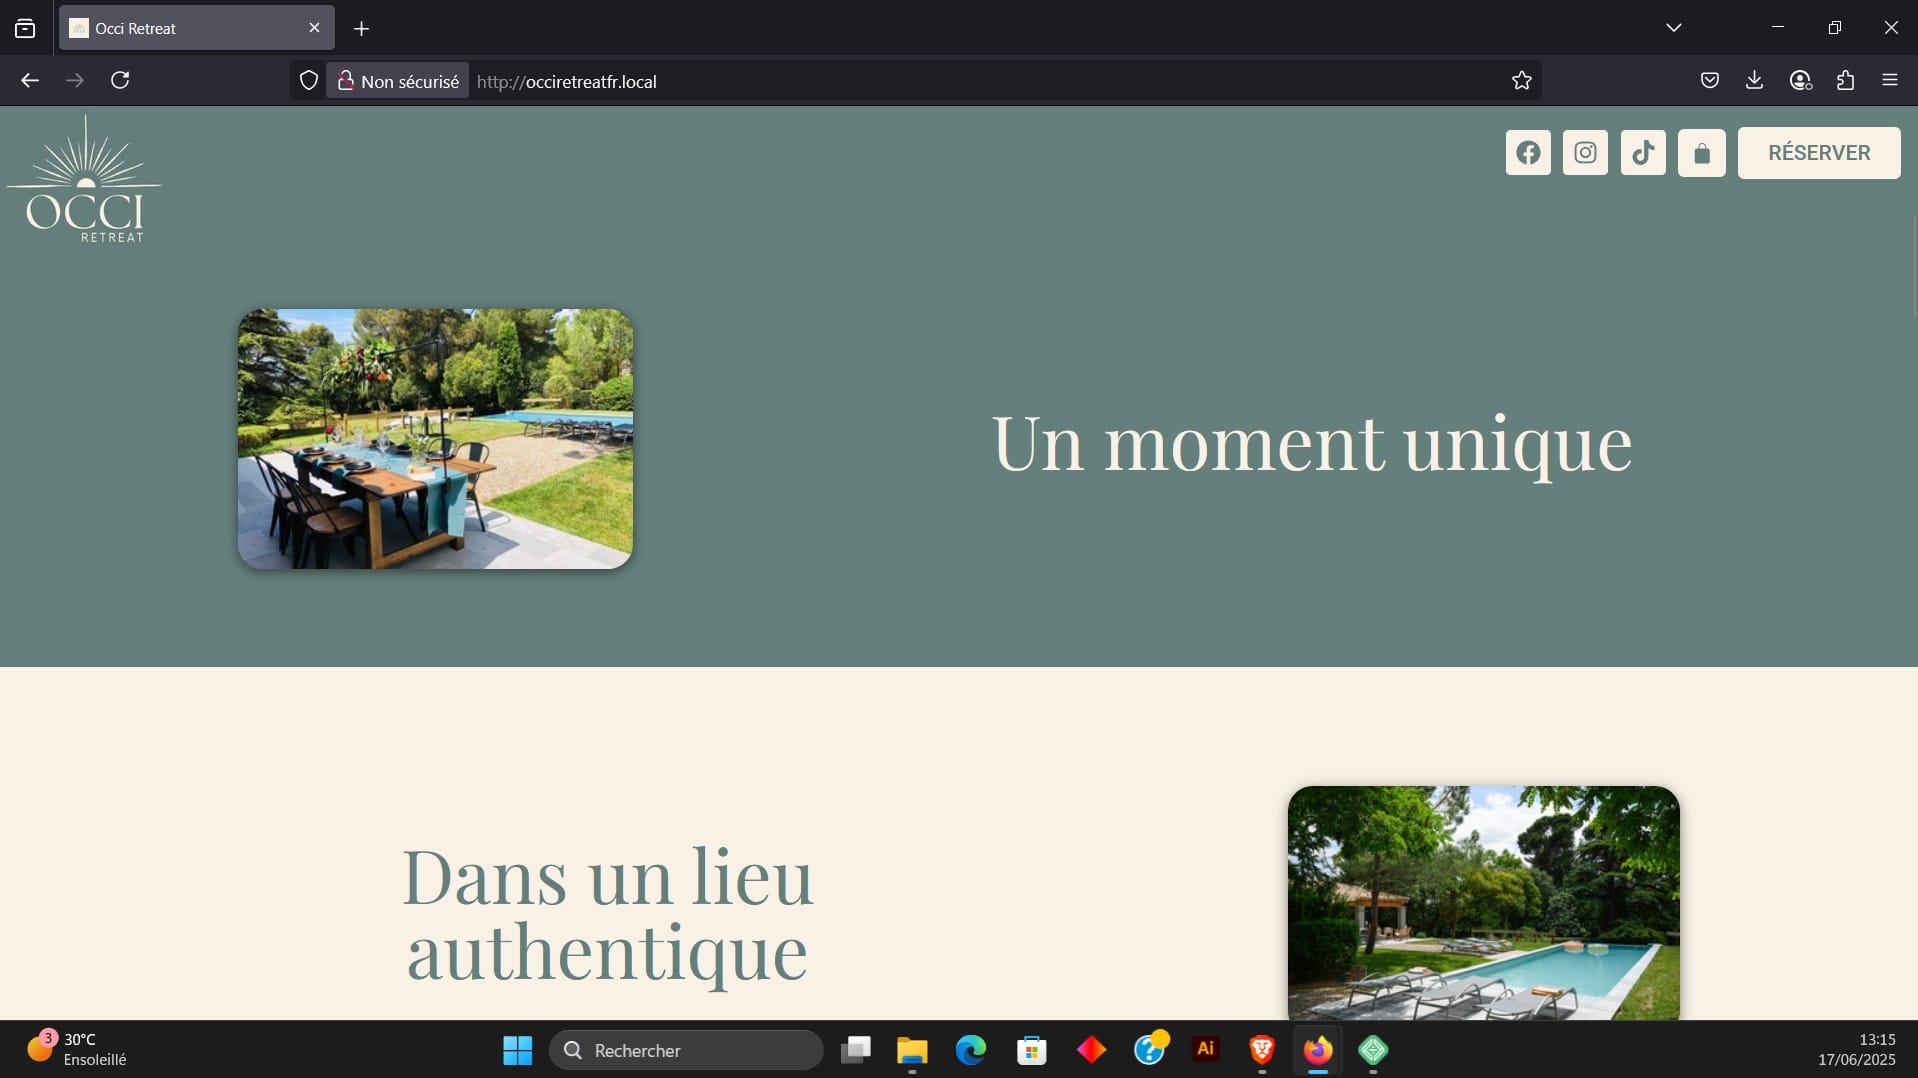Open File Explorer from taskbar

912,1051
